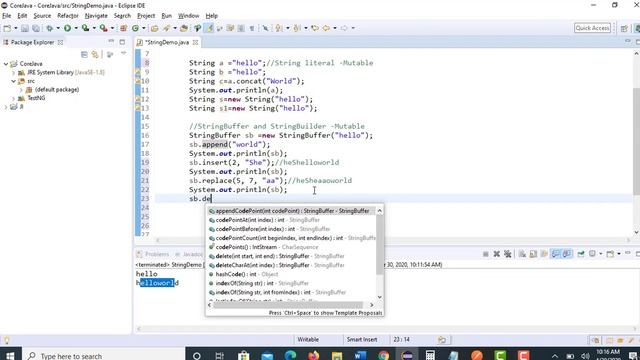The height and width of the screenshot is (360, 640).
Task: Open New file dropdown arrow
Action: coord(16,28)
